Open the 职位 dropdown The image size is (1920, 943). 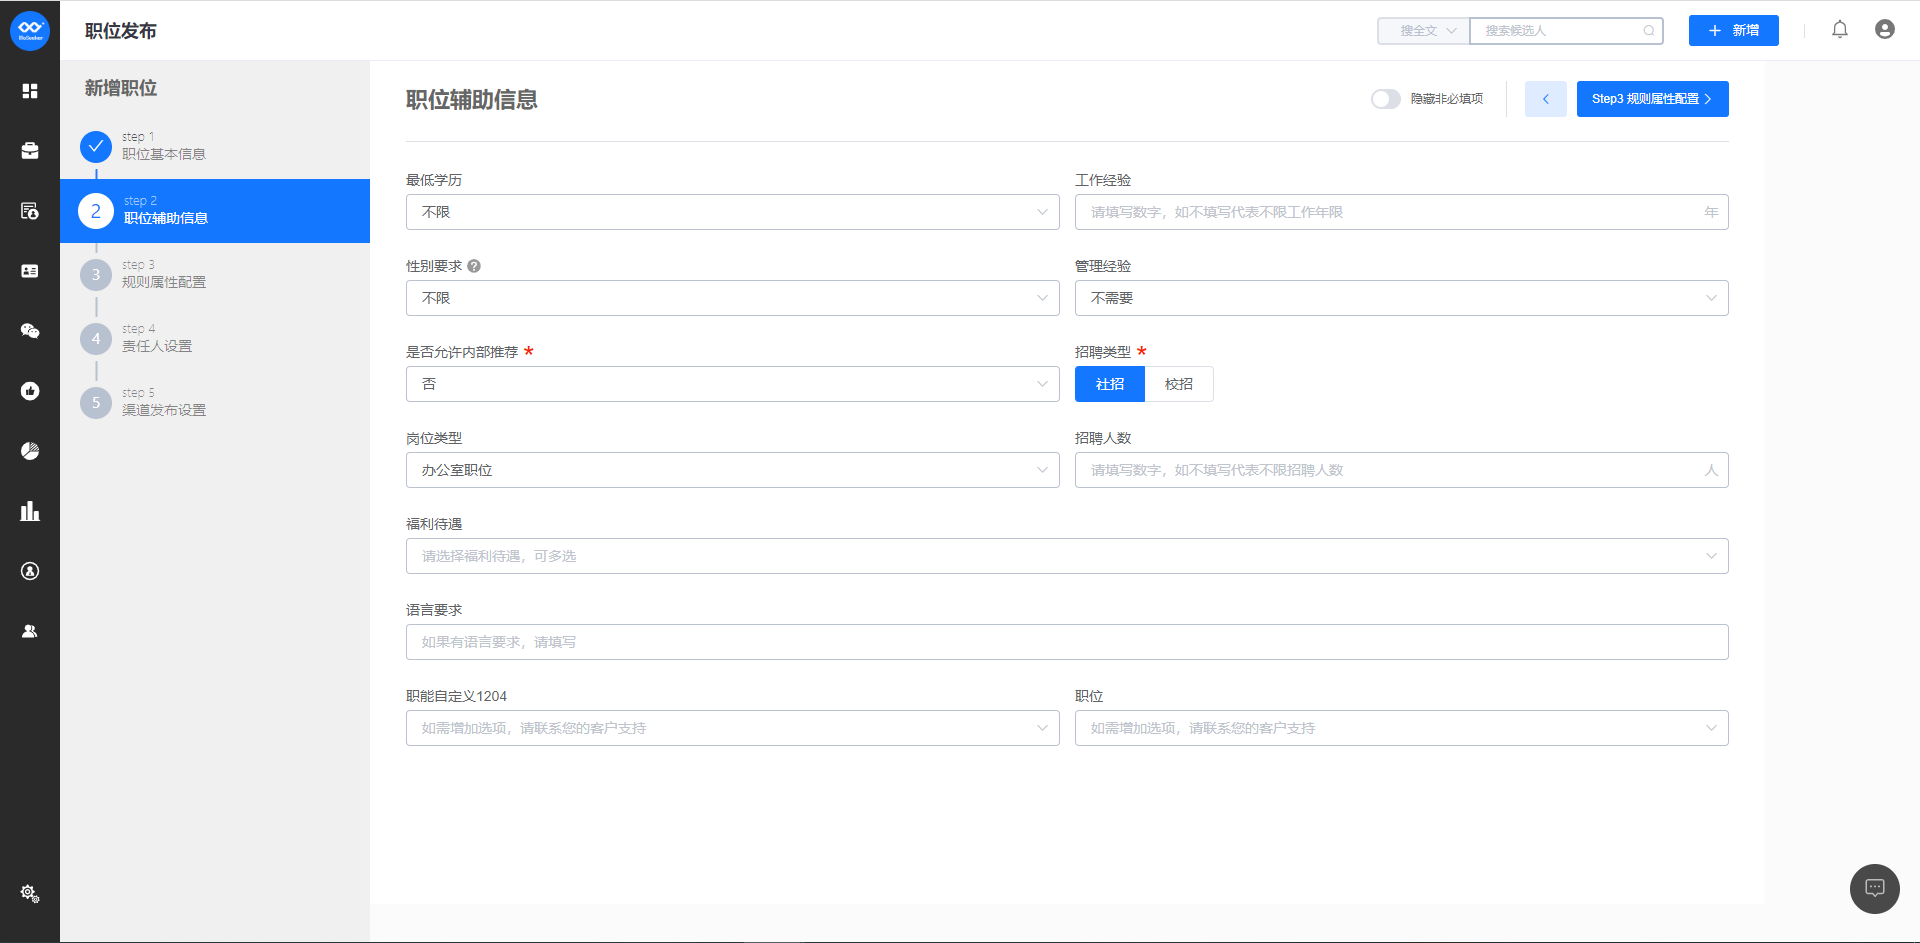pyautogui.click(x=1401, y=728)
